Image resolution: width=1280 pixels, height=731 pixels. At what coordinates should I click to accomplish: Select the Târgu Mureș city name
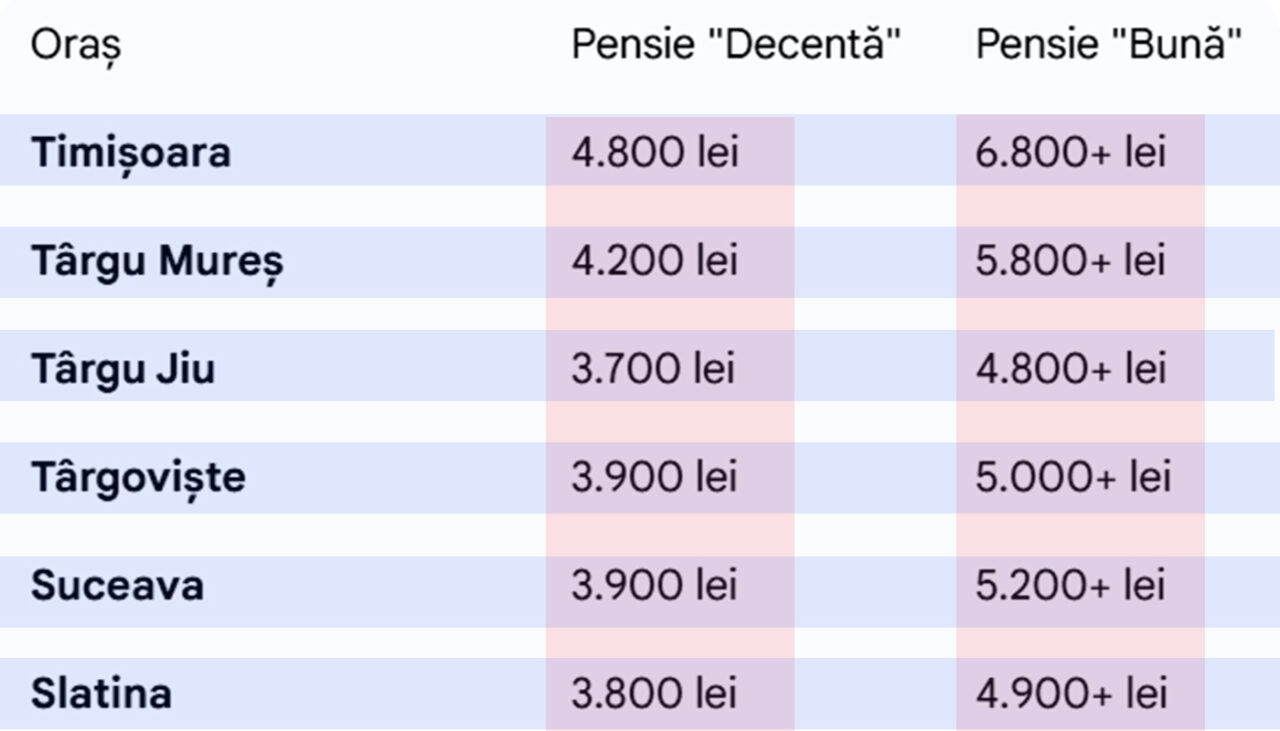(x=157, y=262)
